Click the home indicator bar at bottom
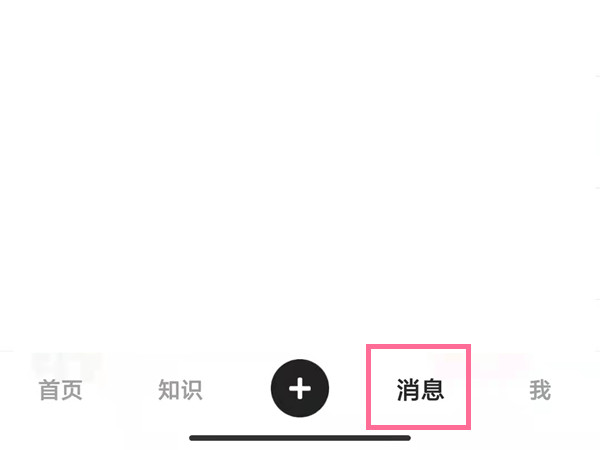The width and height of the screenshot is (600, 450). [x=300, y=438]
